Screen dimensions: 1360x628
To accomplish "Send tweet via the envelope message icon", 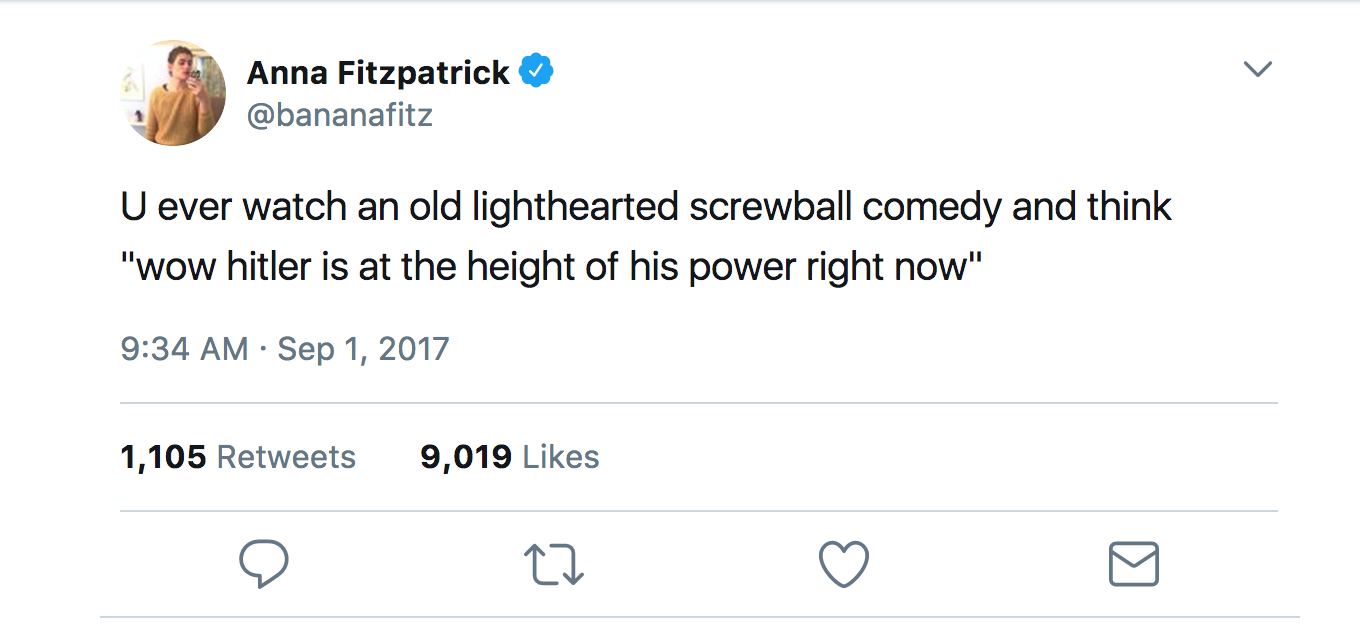I will (x=1134, y=564).
